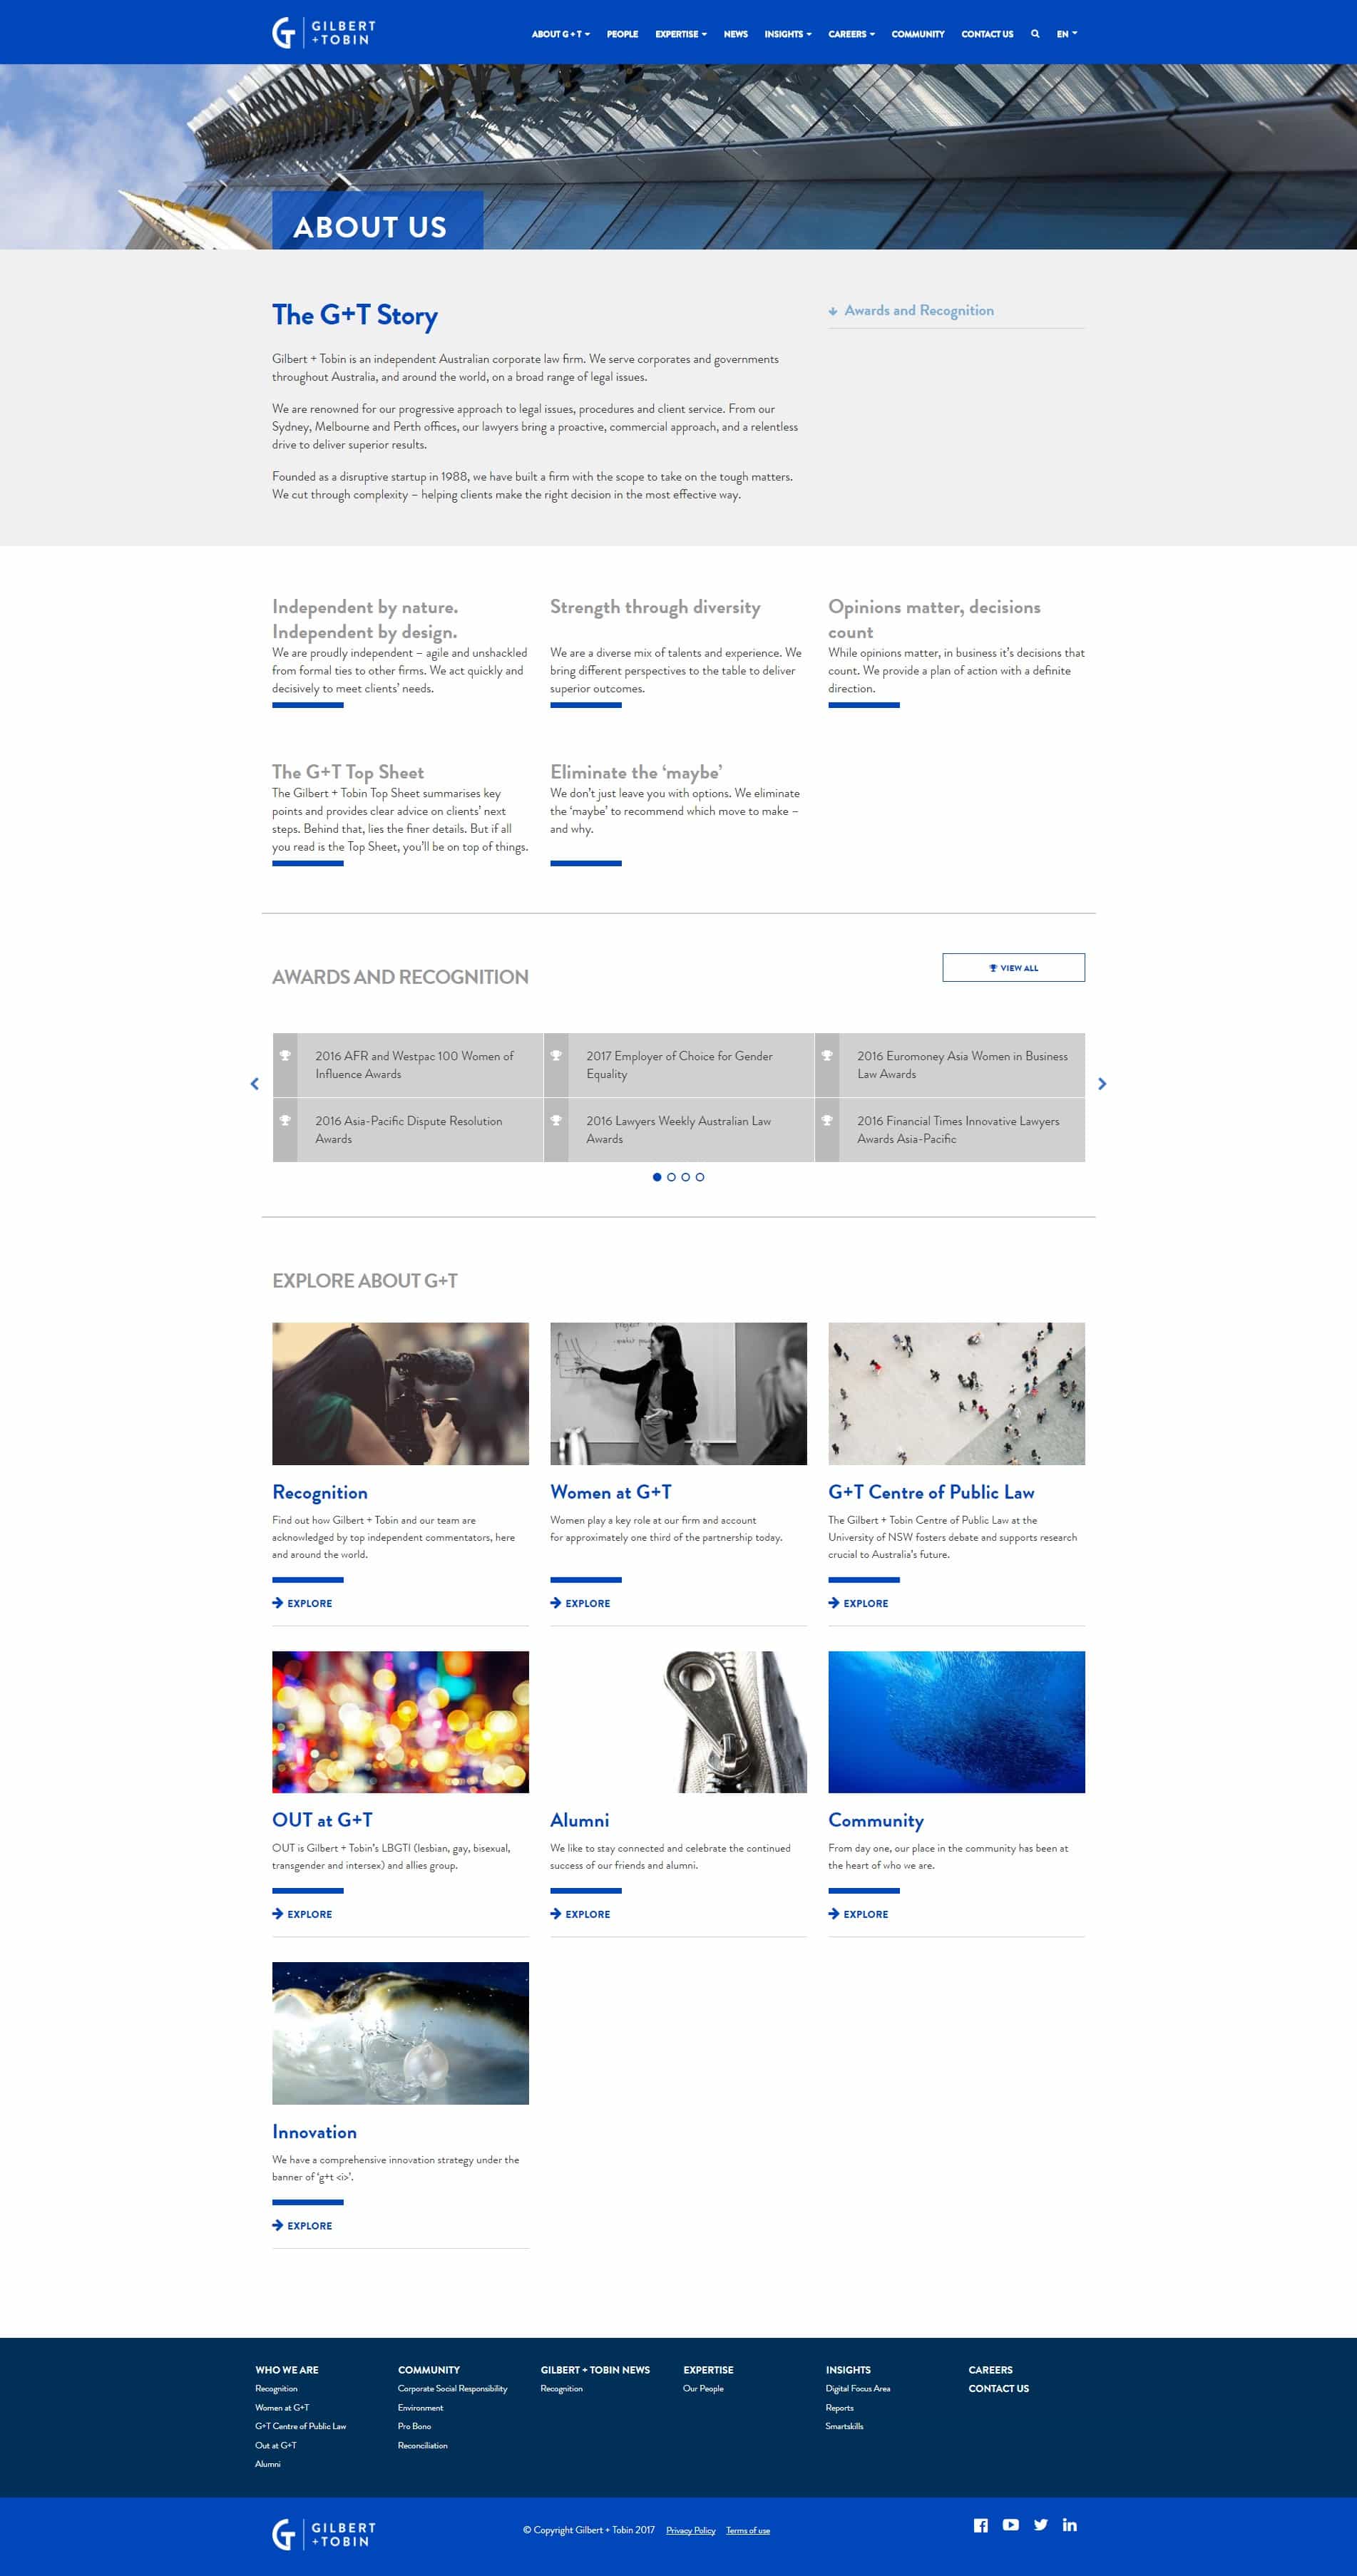The image size is (1357, 2576).
Task: Select the first carousel page dot
Action: [657, 1177]
